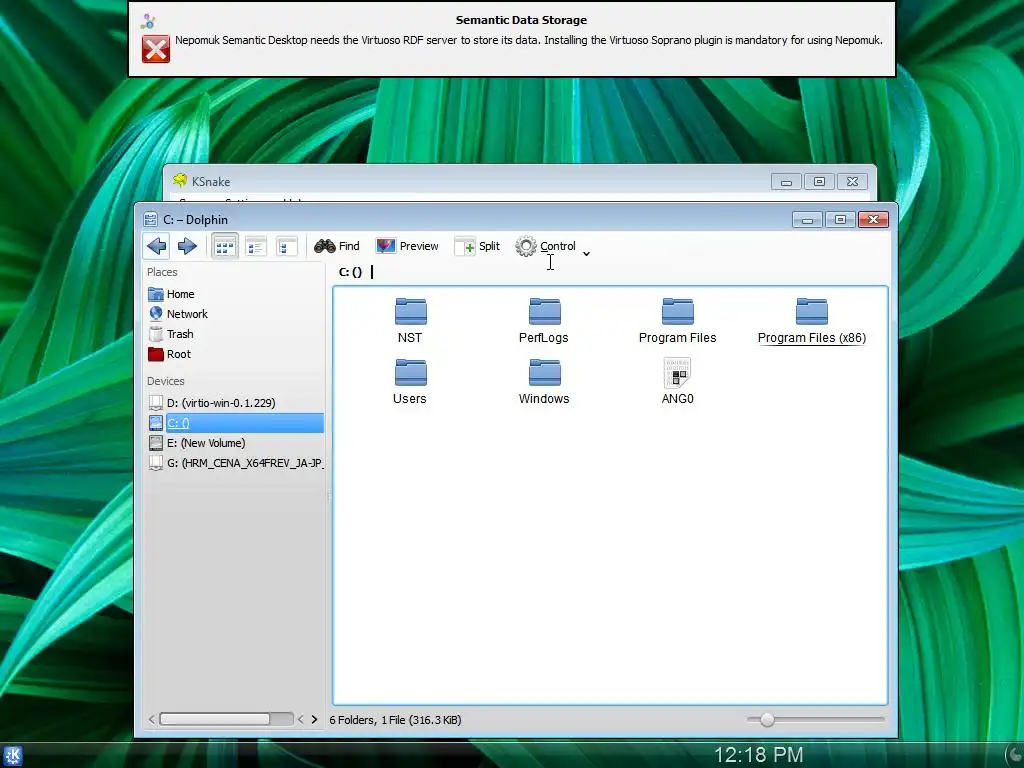Maximize the KSnake window
Screen dimensions: 1024x768
pos(819,182)
